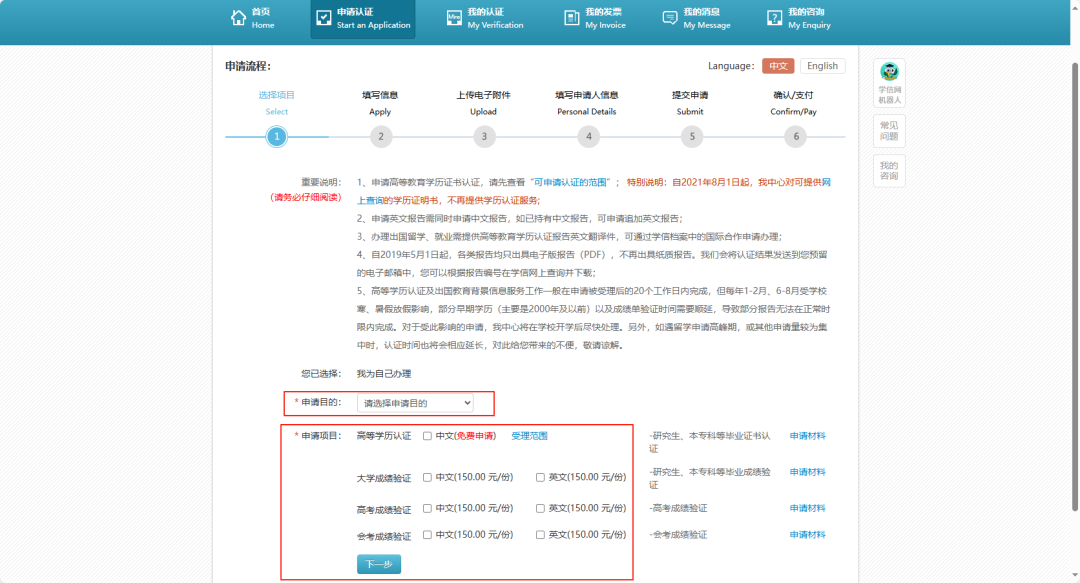Click step 4 Personal Details circle
This screenshot has width=1080, height=583.
pos(588,136)
